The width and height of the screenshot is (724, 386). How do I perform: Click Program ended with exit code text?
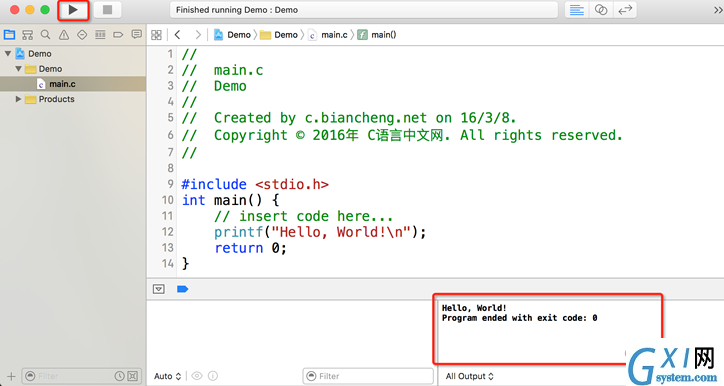pos(519,318)
